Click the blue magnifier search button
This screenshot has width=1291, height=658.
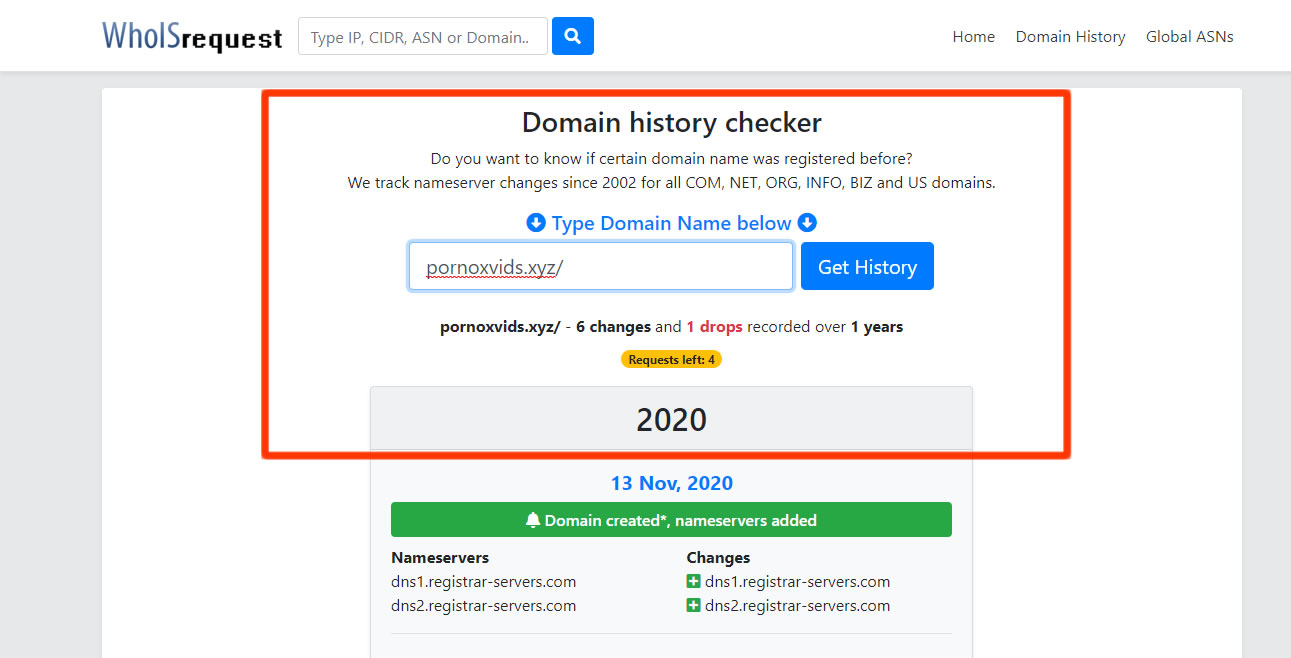click(573, 36)
